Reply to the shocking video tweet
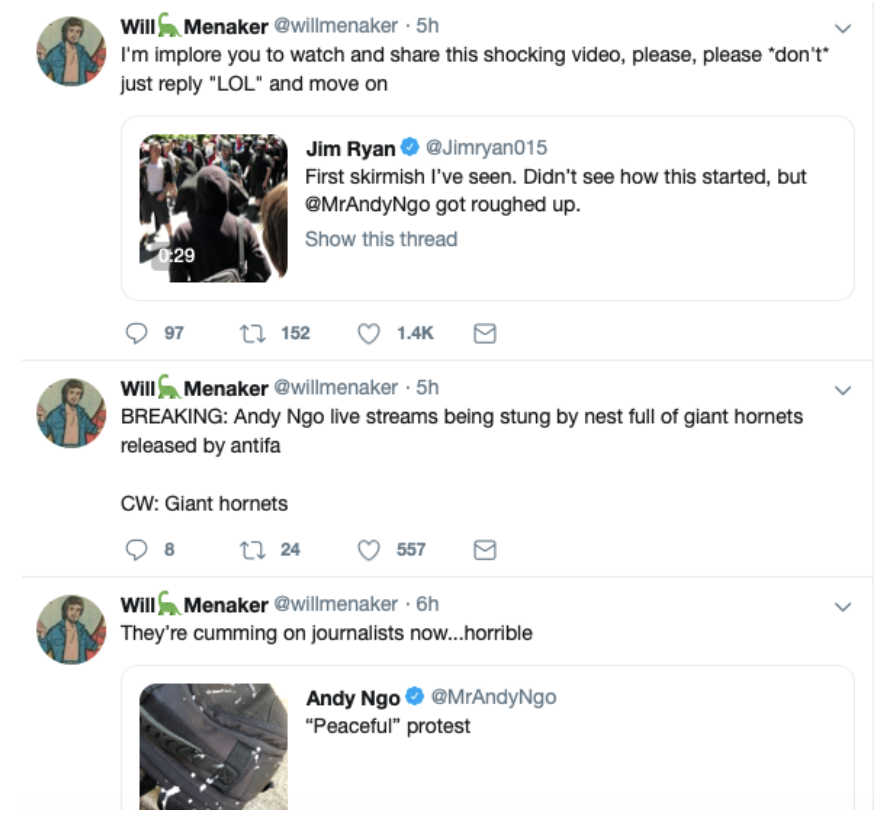This screenshot has width=896, height=828. point(137,333)
